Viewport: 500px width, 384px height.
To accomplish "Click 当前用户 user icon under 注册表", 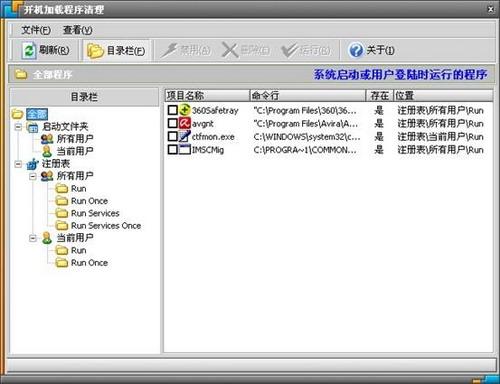I will 47,238.
